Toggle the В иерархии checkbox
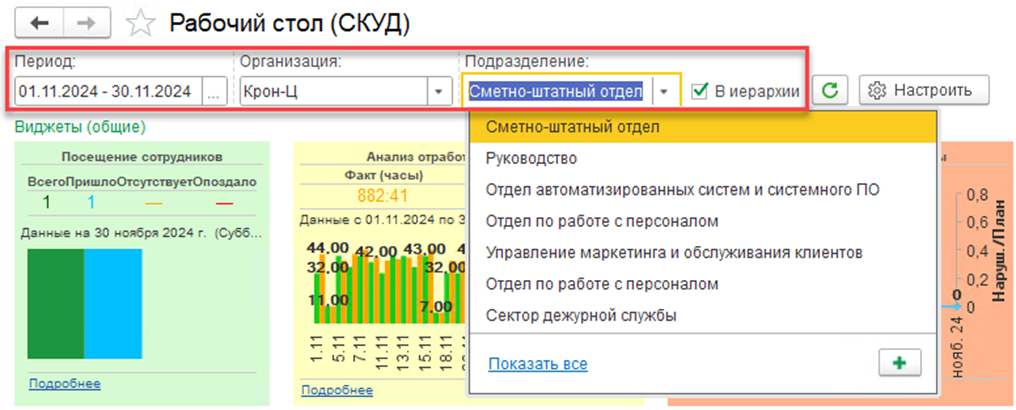1016x410 pixels. [x=701, y=91]
